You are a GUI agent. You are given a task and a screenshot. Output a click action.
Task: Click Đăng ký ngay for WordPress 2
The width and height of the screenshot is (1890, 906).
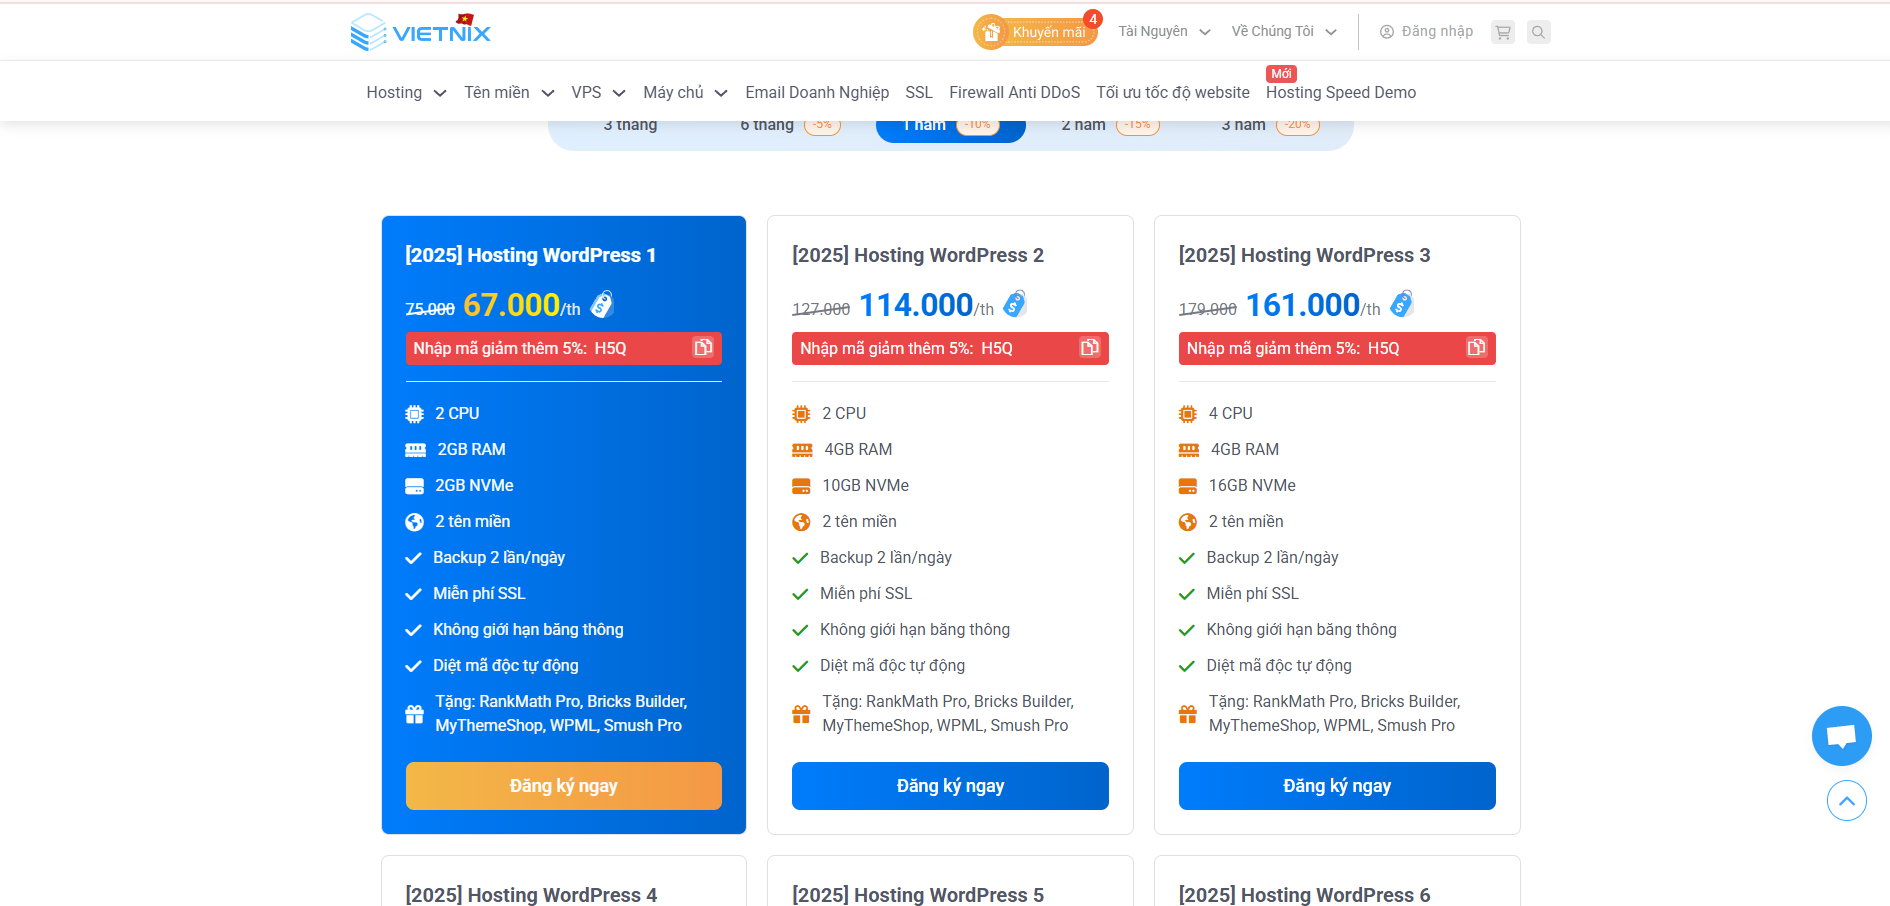click(x=950, y=786)
